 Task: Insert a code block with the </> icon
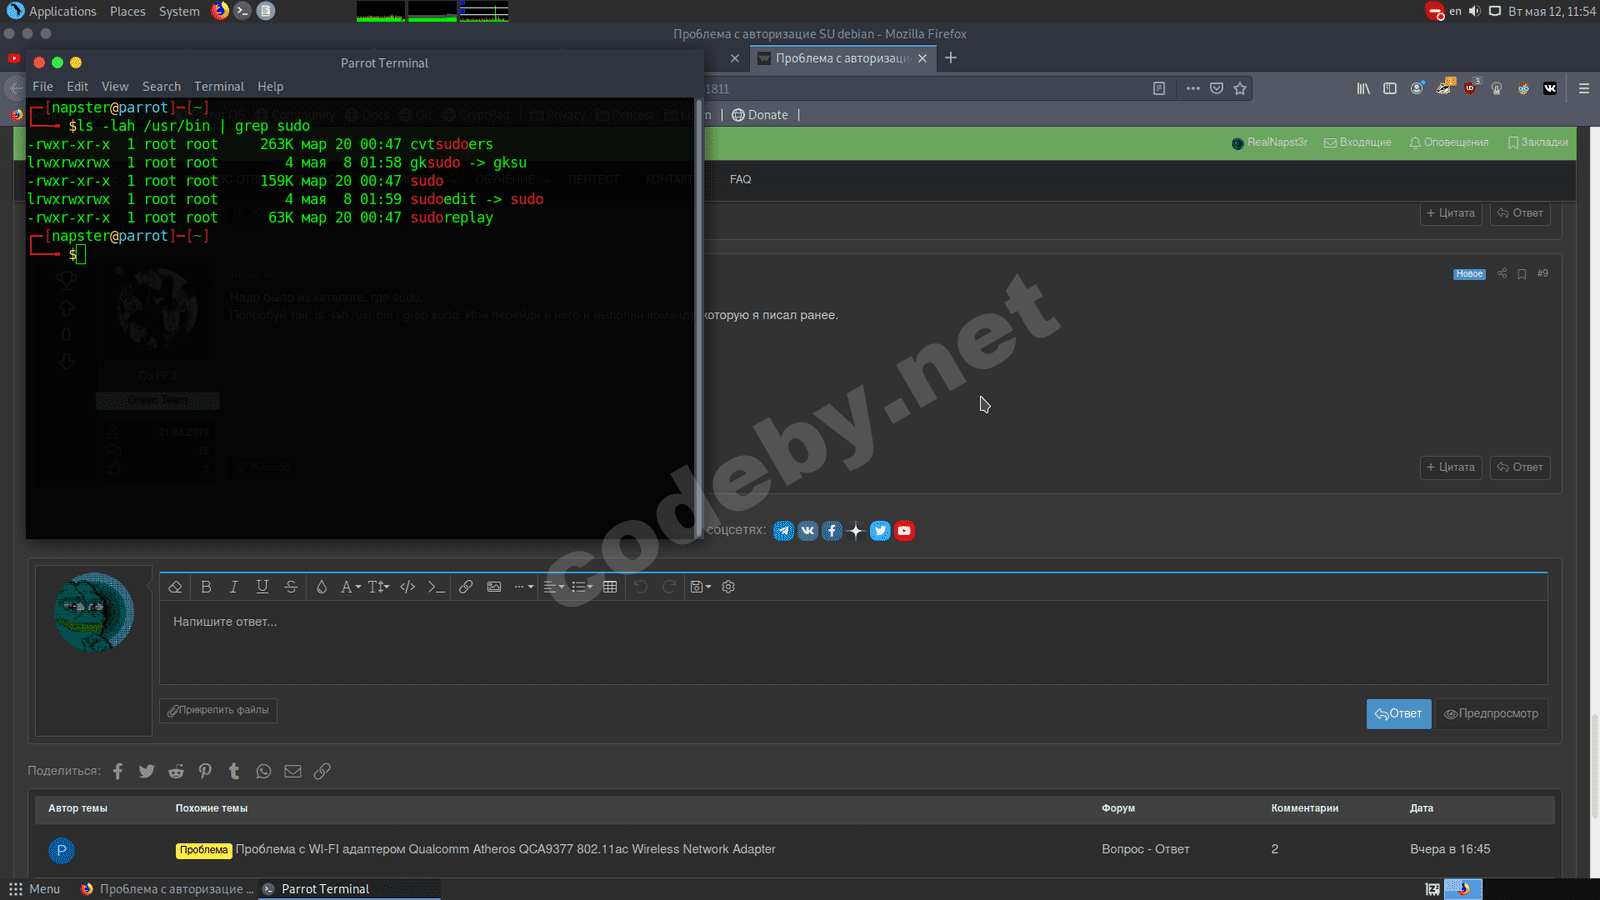click(407, 587)
